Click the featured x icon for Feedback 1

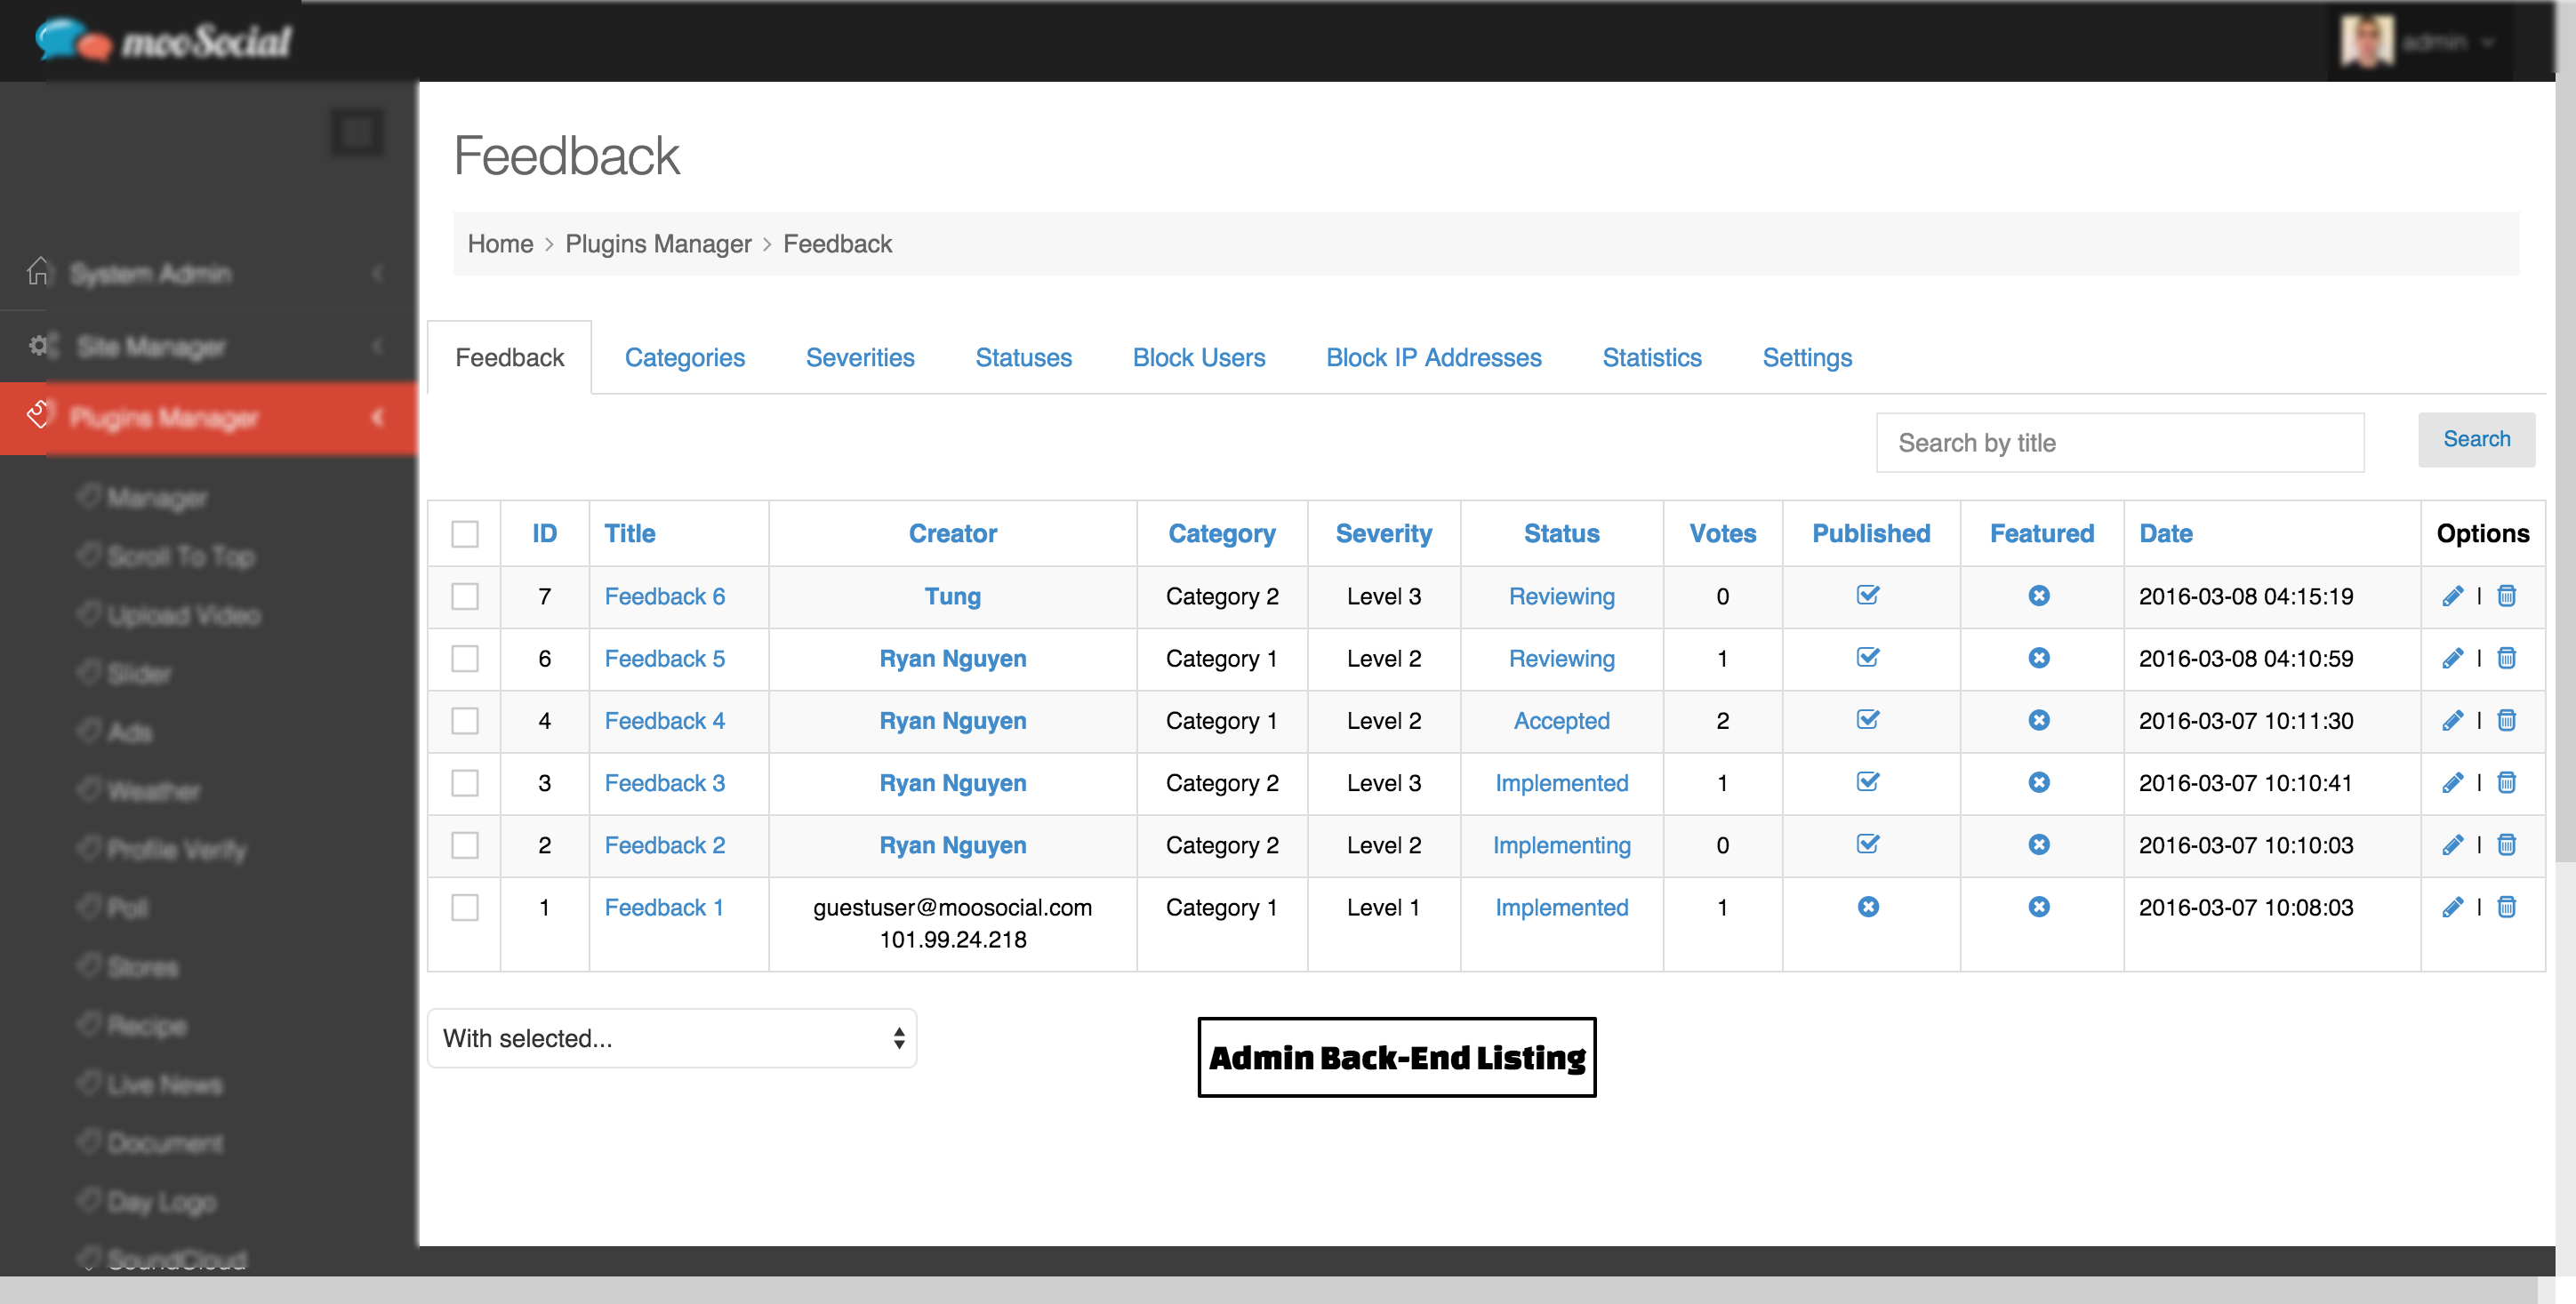click(x=2039, y=906)
